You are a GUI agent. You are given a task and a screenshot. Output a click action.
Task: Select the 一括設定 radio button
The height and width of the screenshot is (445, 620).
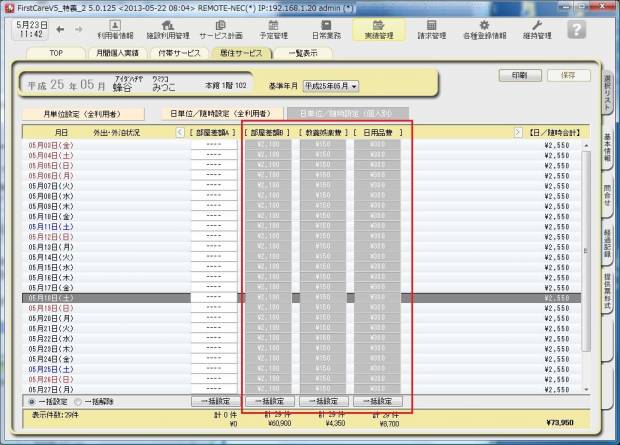pyautogui.click(x=32, y=401)
